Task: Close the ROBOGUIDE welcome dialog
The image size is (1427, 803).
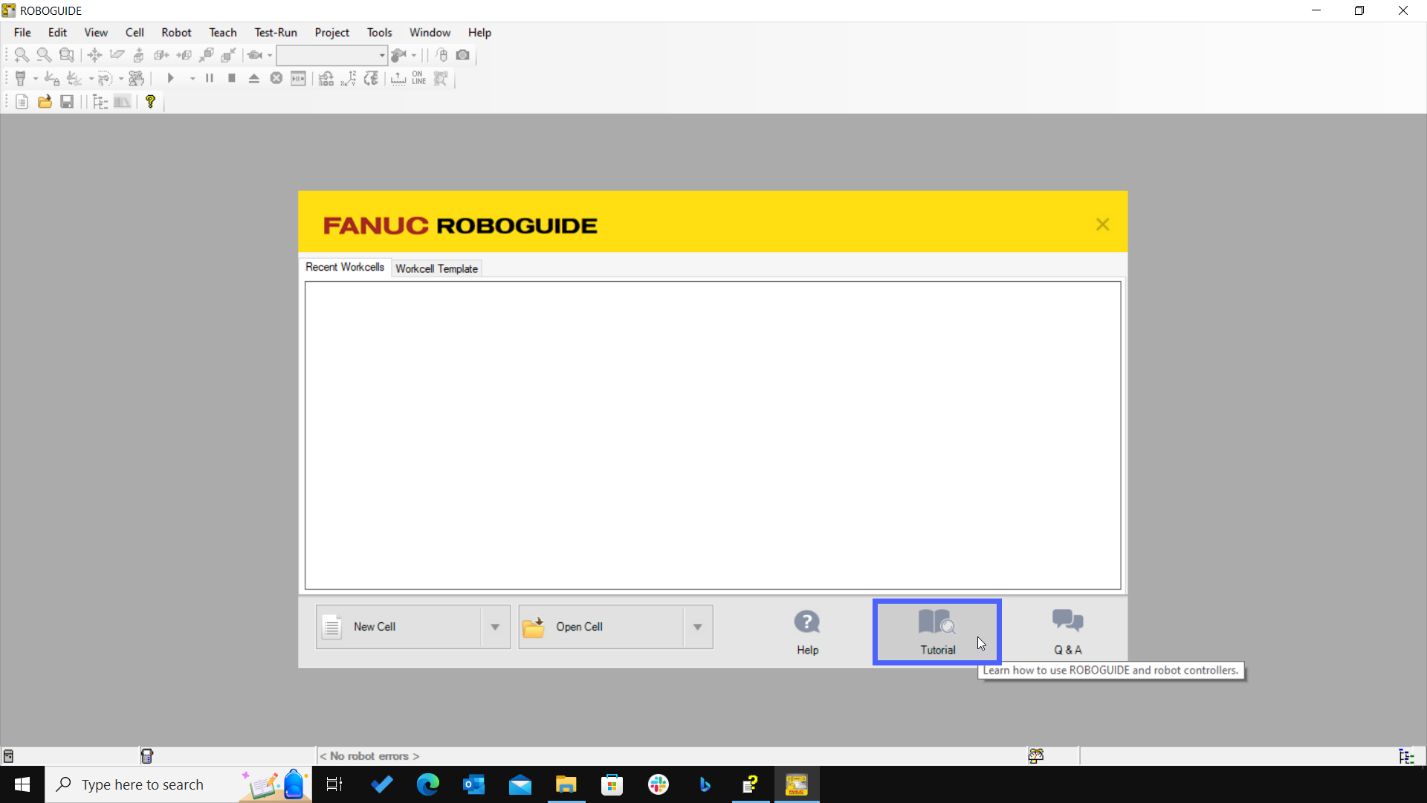Action: 1102,224
